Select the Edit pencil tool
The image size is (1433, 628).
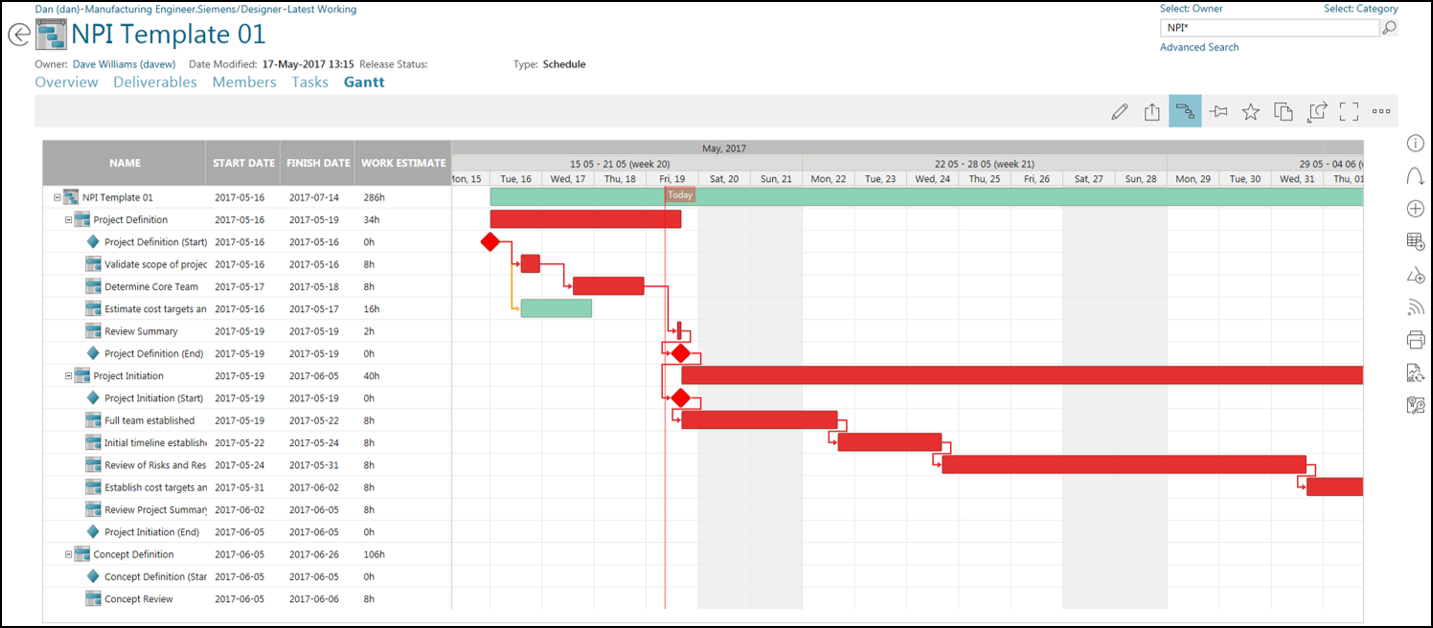1119,112
